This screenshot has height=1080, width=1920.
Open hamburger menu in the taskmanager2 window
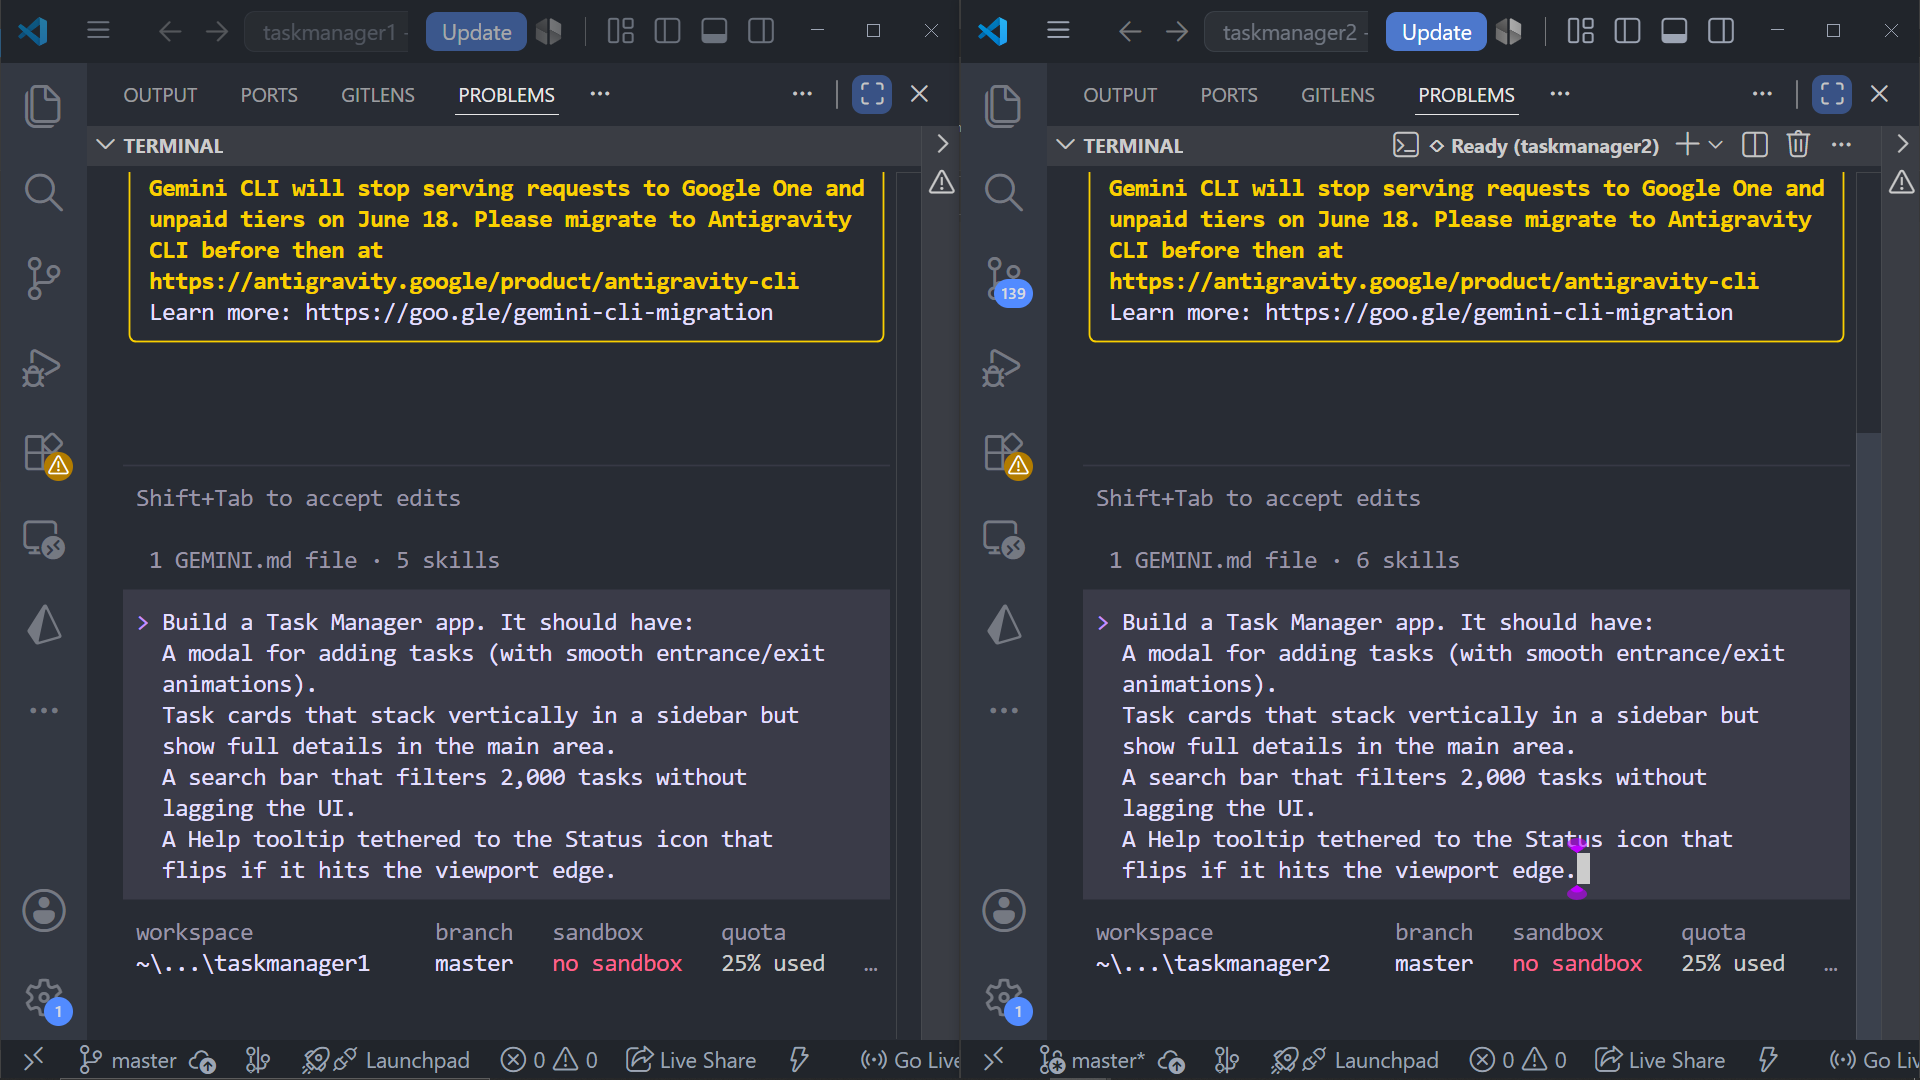pyautogui.click(x=1058, y=31)
